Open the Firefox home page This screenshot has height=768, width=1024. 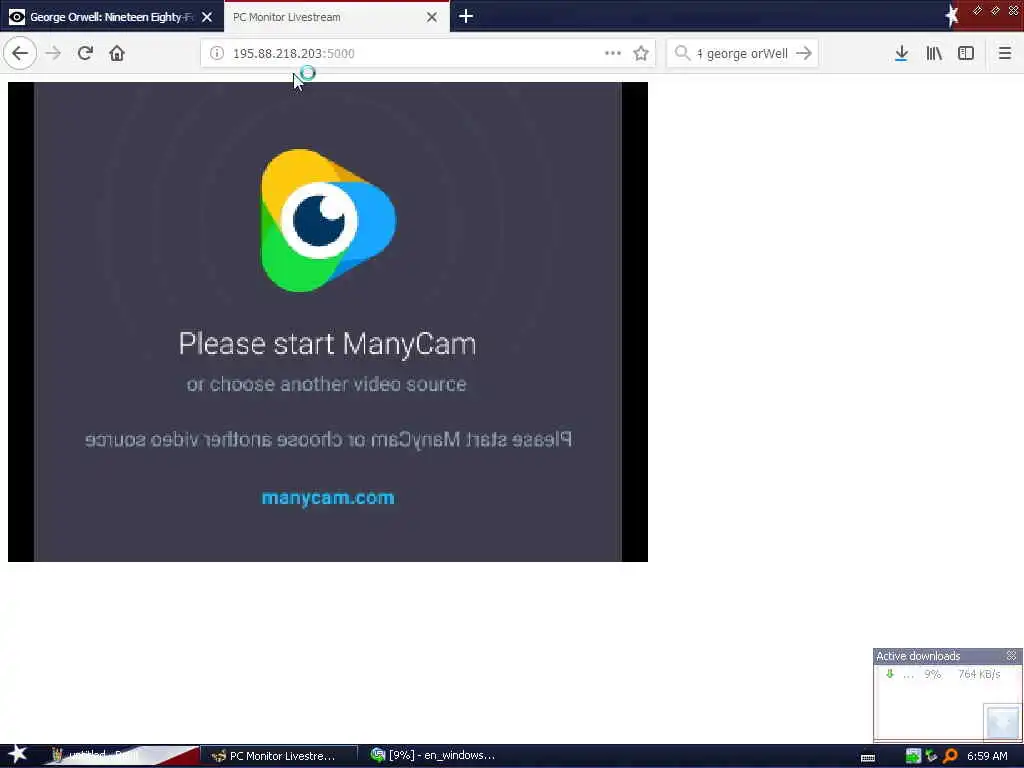tap(117, 53)
